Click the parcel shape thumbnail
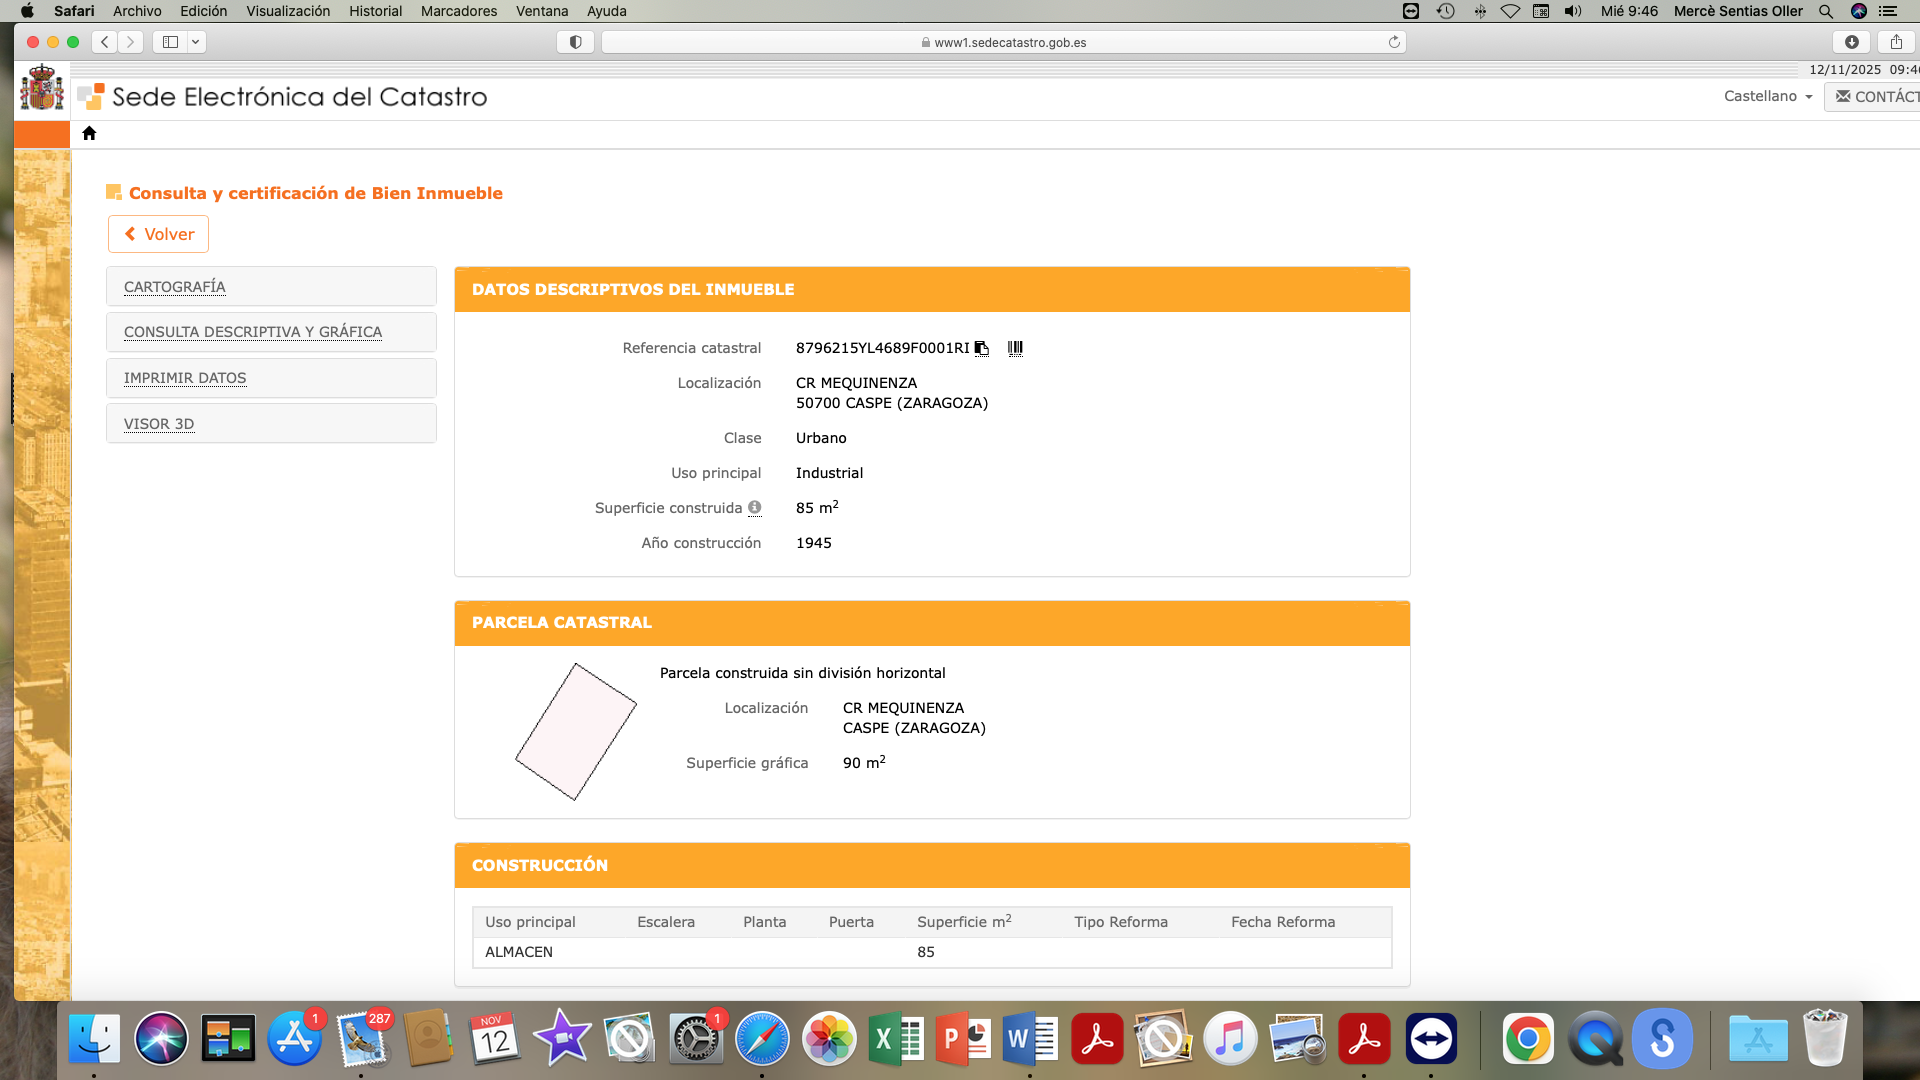 click(x=576, y=731)
